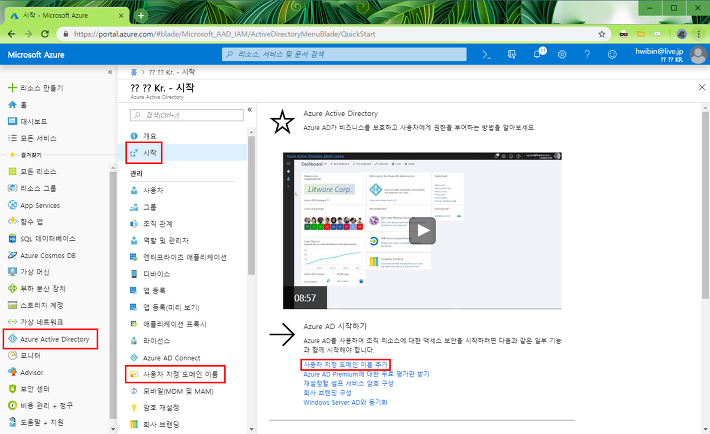
Task: Open 모바일(MDM 및 MAM) in the blade menu
Action: coord(172,391)
